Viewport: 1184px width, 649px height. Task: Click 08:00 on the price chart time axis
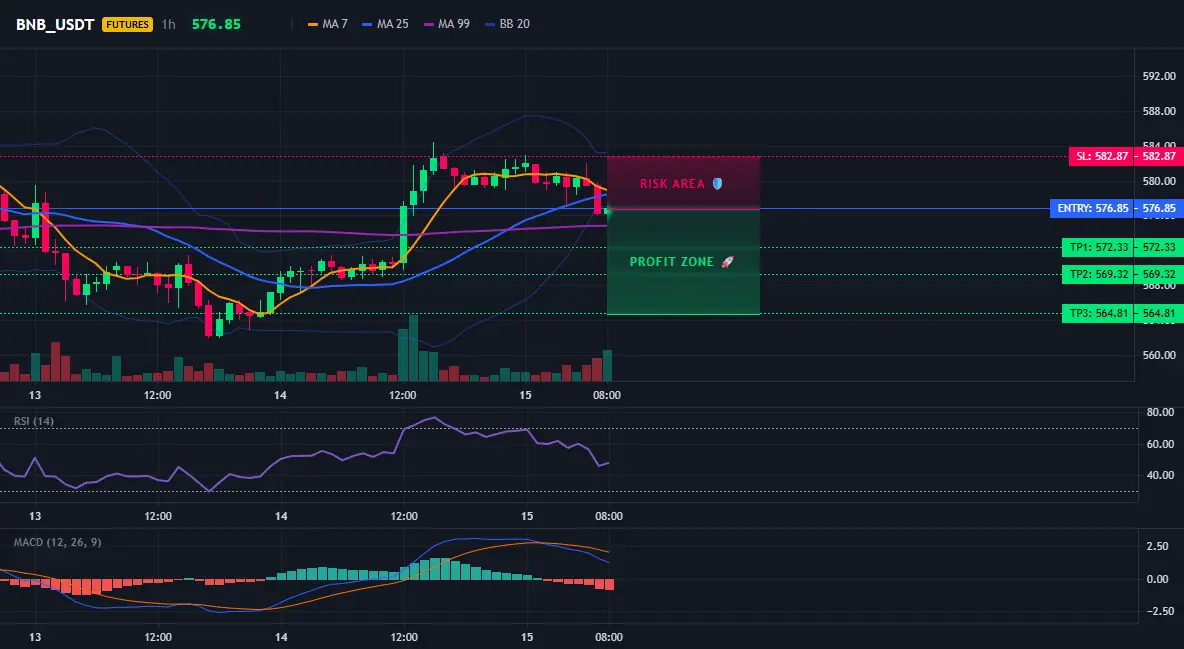[x=607, y=395]
